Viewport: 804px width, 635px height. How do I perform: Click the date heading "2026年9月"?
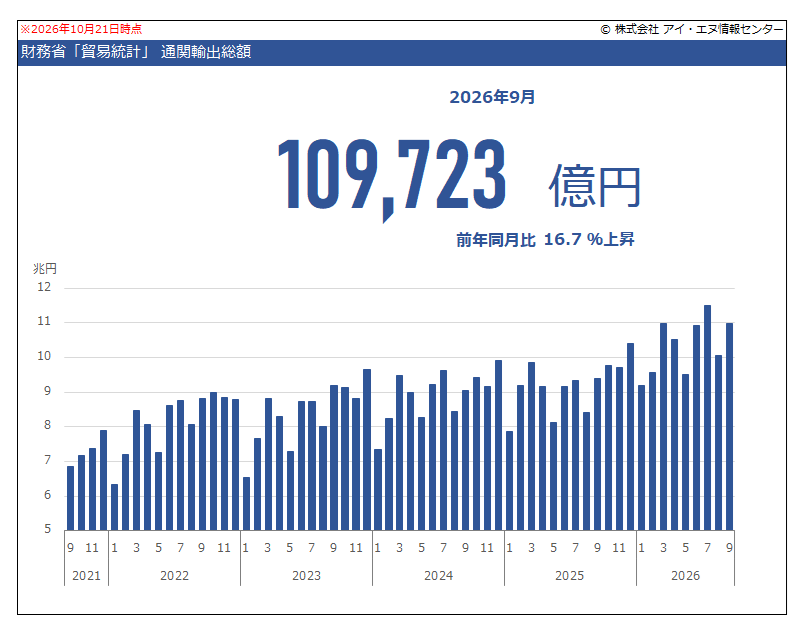[492, 97]
